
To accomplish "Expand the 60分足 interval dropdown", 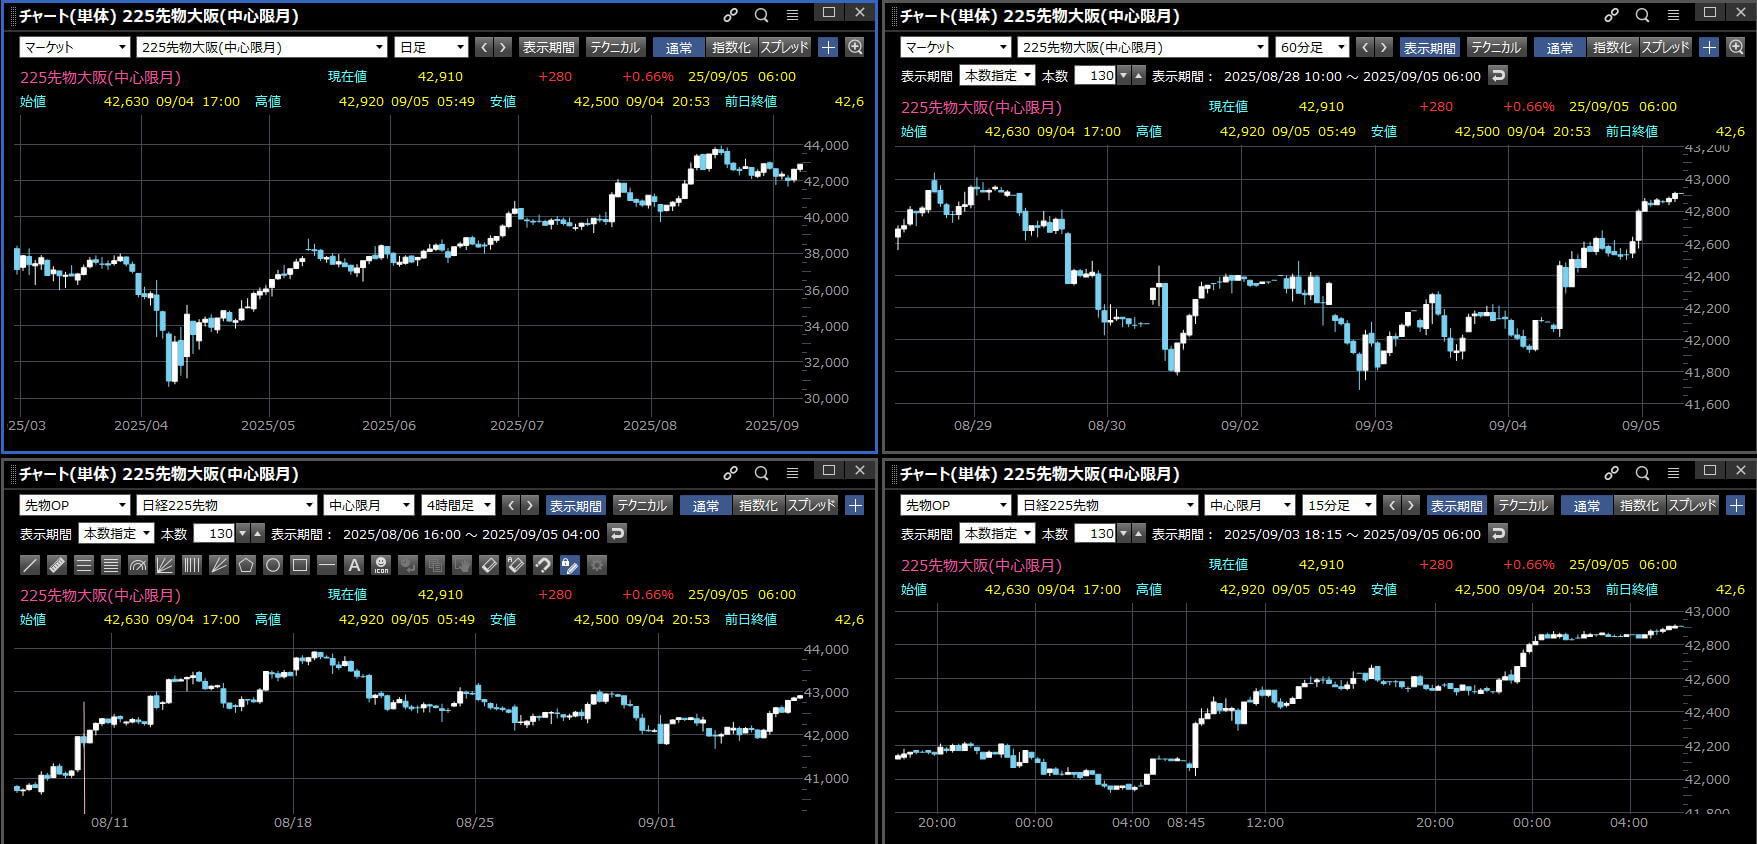I will (1312, 47).
